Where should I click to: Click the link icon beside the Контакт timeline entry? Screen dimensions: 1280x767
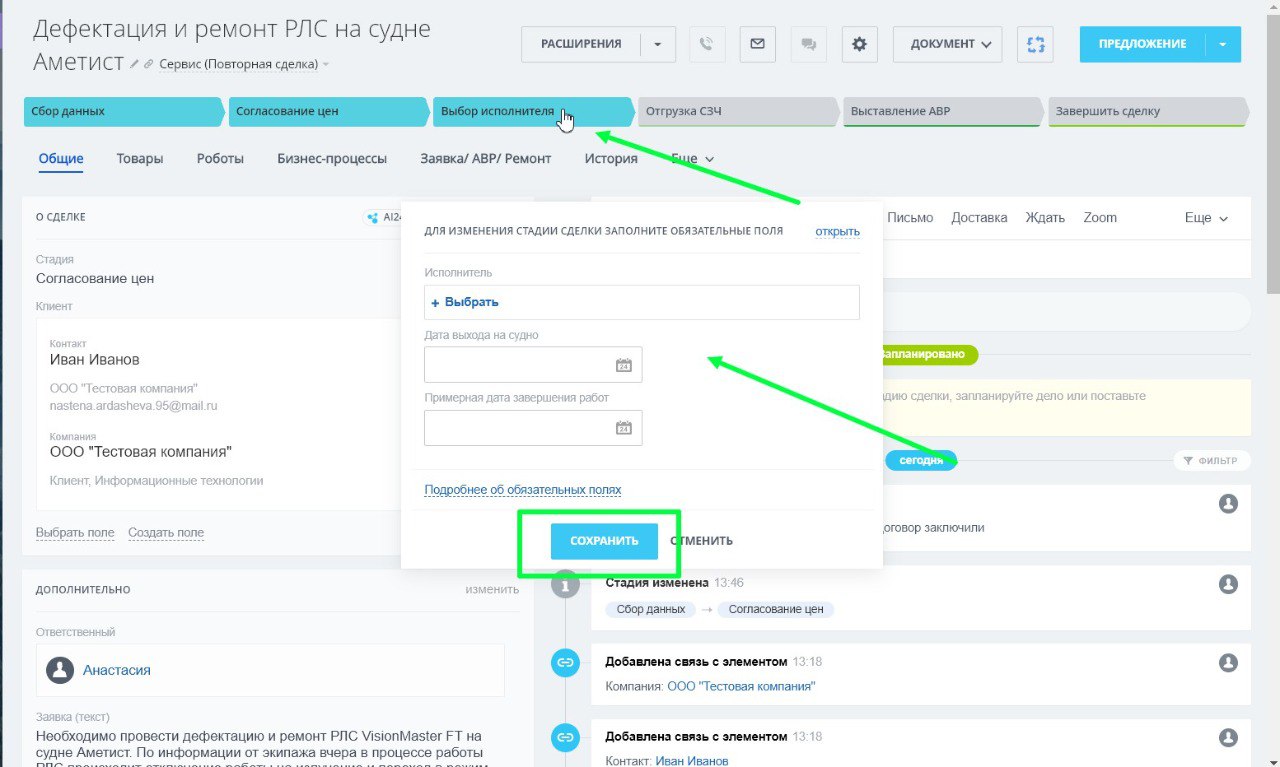tap(565, 738)
